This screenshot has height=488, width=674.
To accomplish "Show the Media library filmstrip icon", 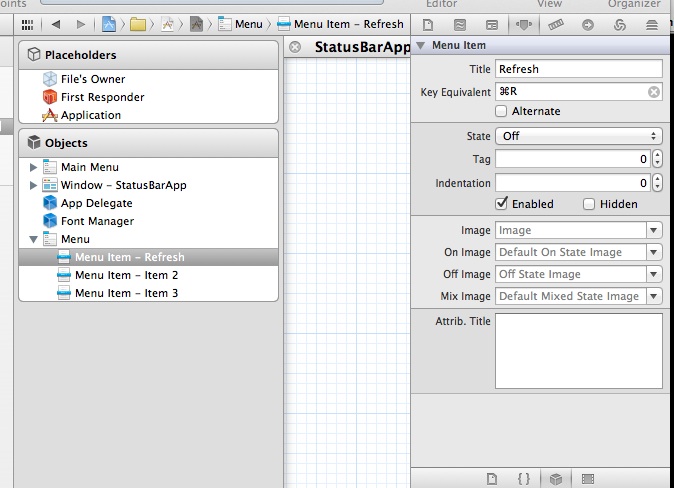I will pos(588,479).
